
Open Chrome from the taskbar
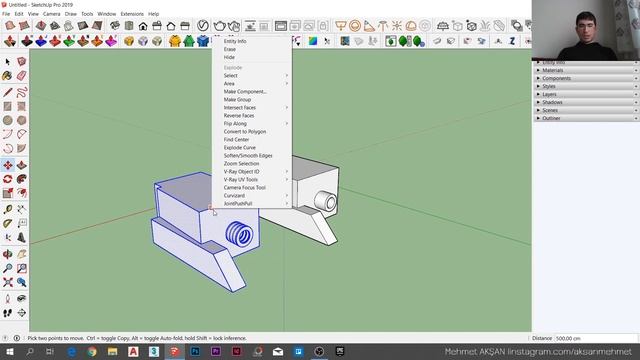coord(92,351)
